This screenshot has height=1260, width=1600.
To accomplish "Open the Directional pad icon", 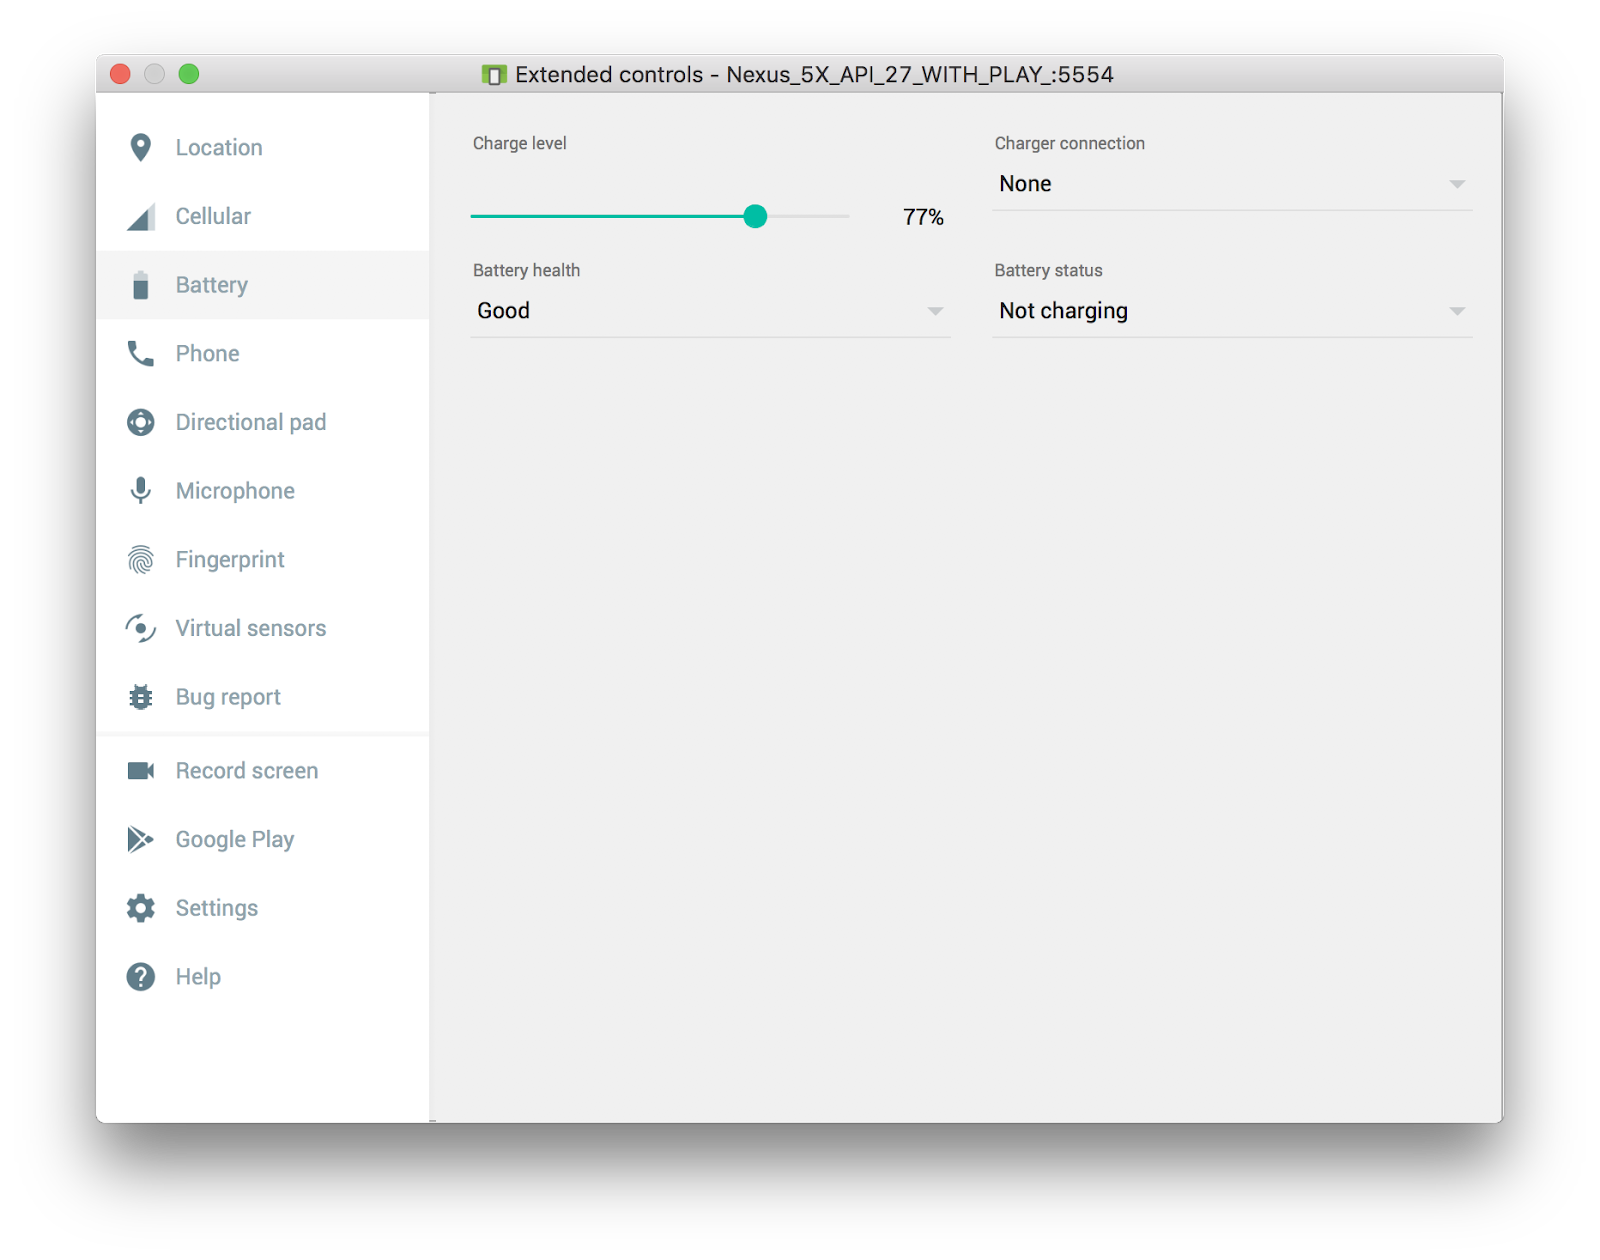I will click(141, 423).
